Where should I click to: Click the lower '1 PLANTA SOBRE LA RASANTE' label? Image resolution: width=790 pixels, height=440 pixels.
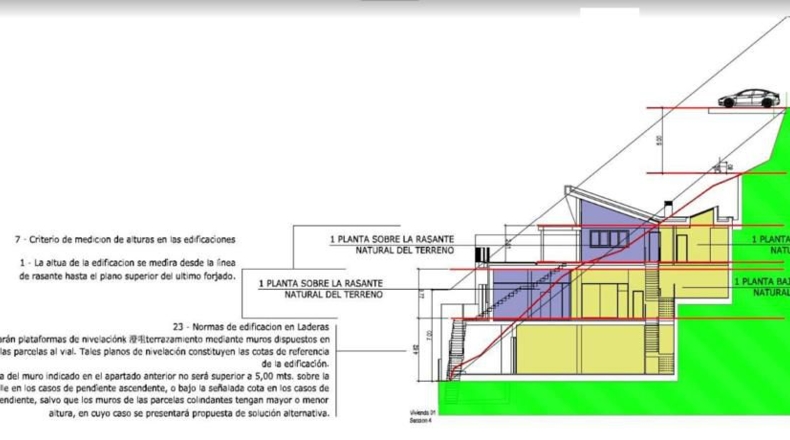click(320, 283)
